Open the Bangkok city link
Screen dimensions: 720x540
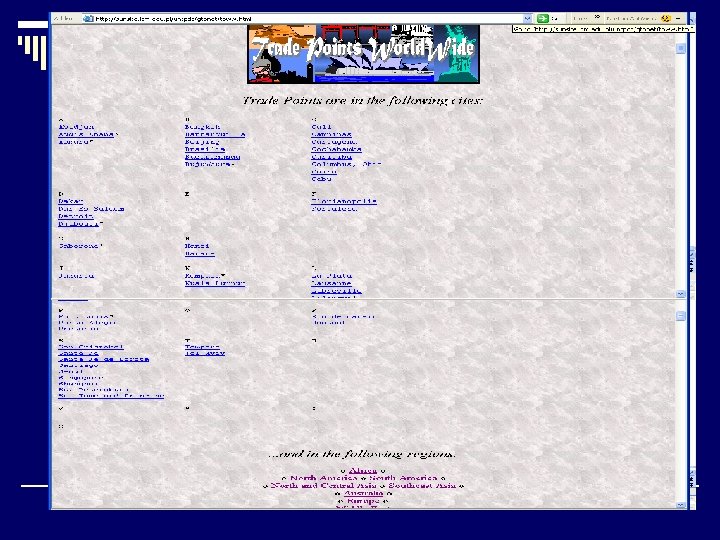click(202, 127)
